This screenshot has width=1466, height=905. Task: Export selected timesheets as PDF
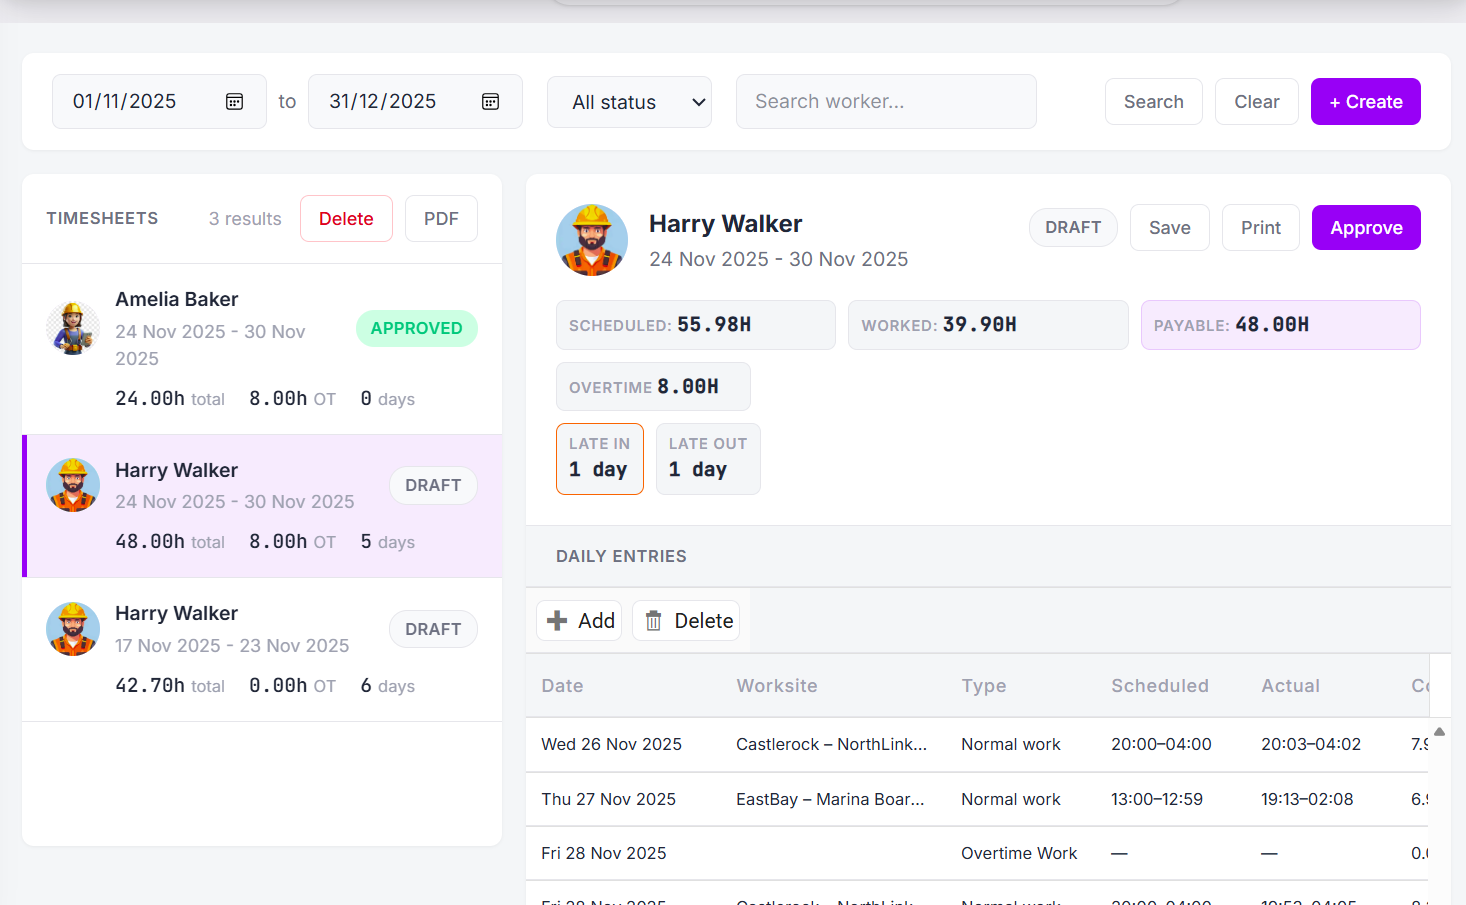(x=441, y=218)
